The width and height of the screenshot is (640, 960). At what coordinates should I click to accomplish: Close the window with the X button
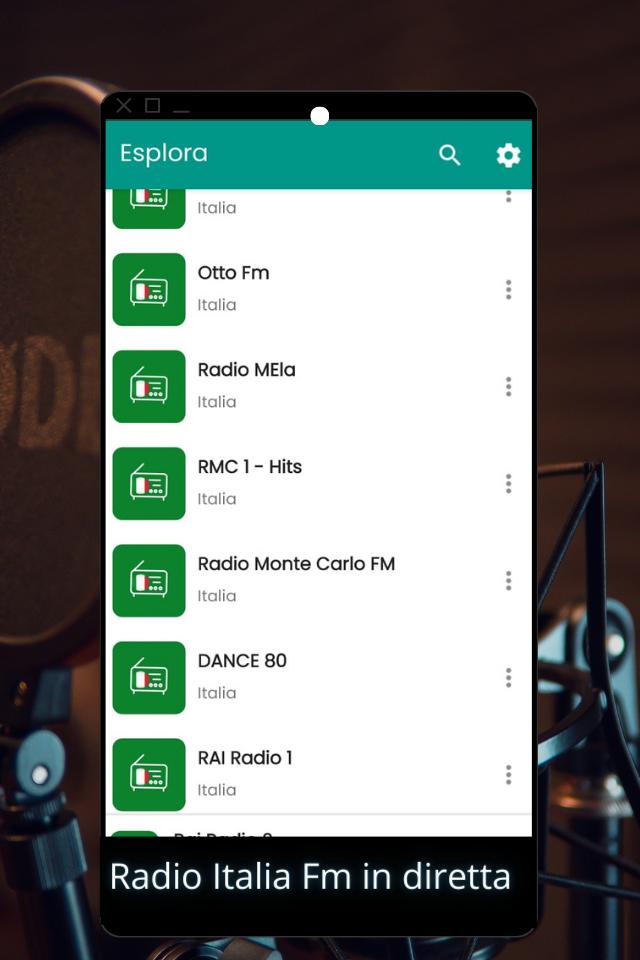pos(124,105)
